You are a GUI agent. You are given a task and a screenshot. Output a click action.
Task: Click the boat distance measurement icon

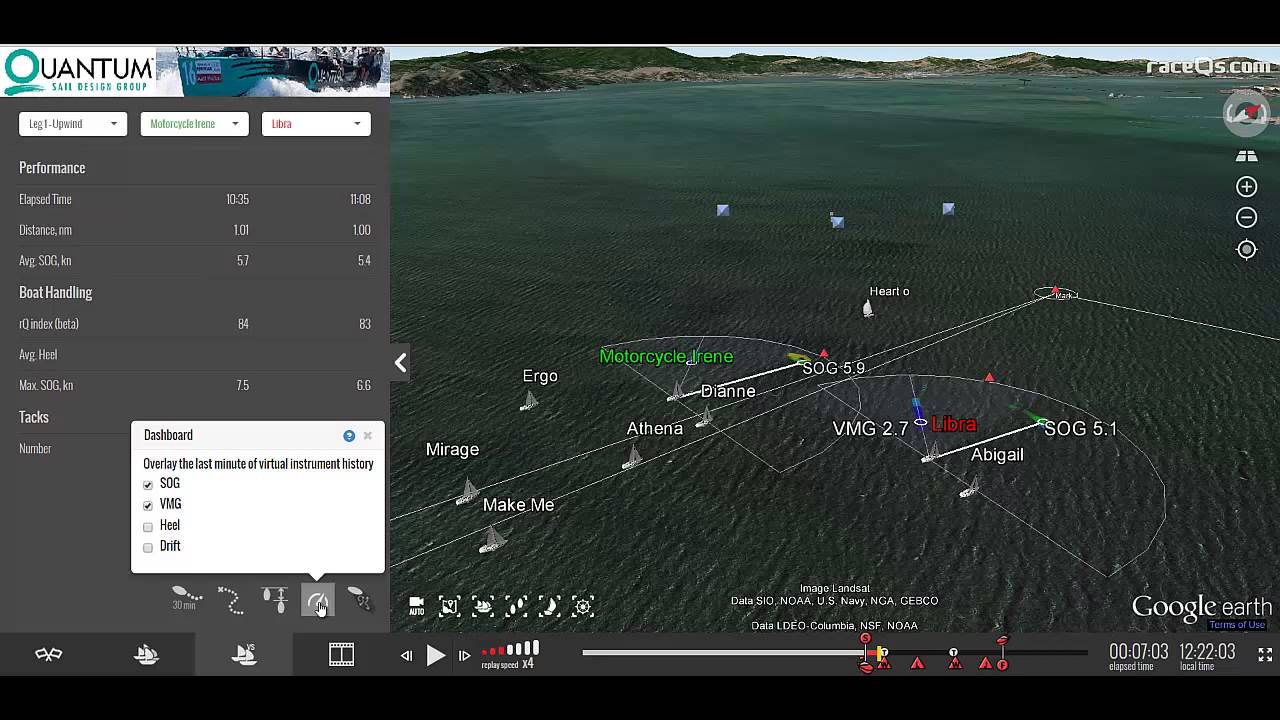tap(274, 599)
